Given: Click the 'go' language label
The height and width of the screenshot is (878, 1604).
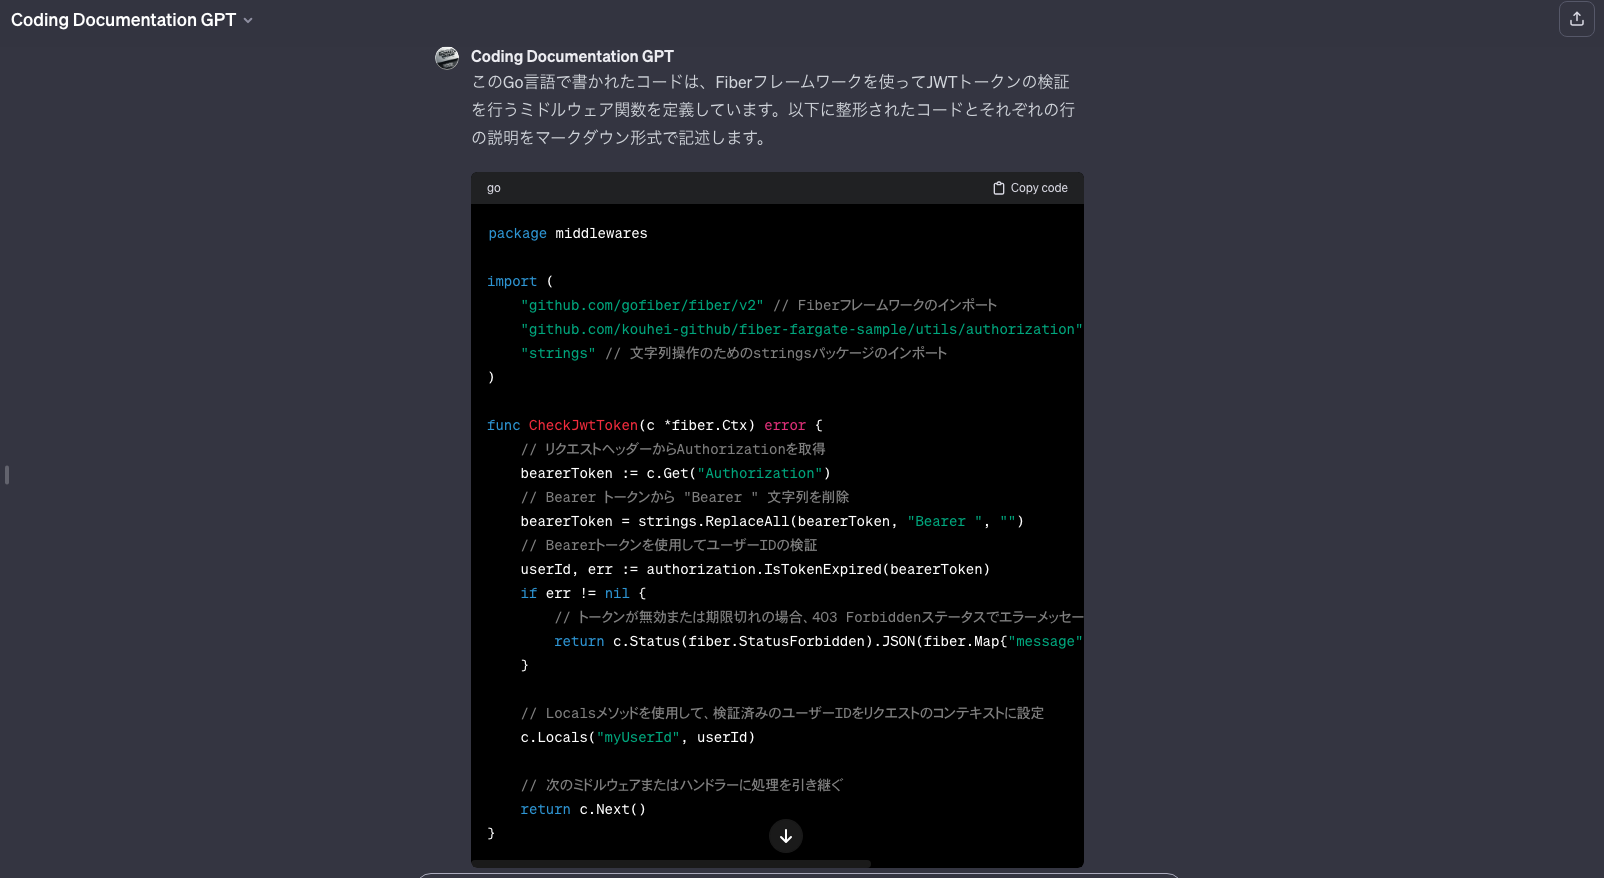Looking at the screenshot, I should (x=494, y=188).
